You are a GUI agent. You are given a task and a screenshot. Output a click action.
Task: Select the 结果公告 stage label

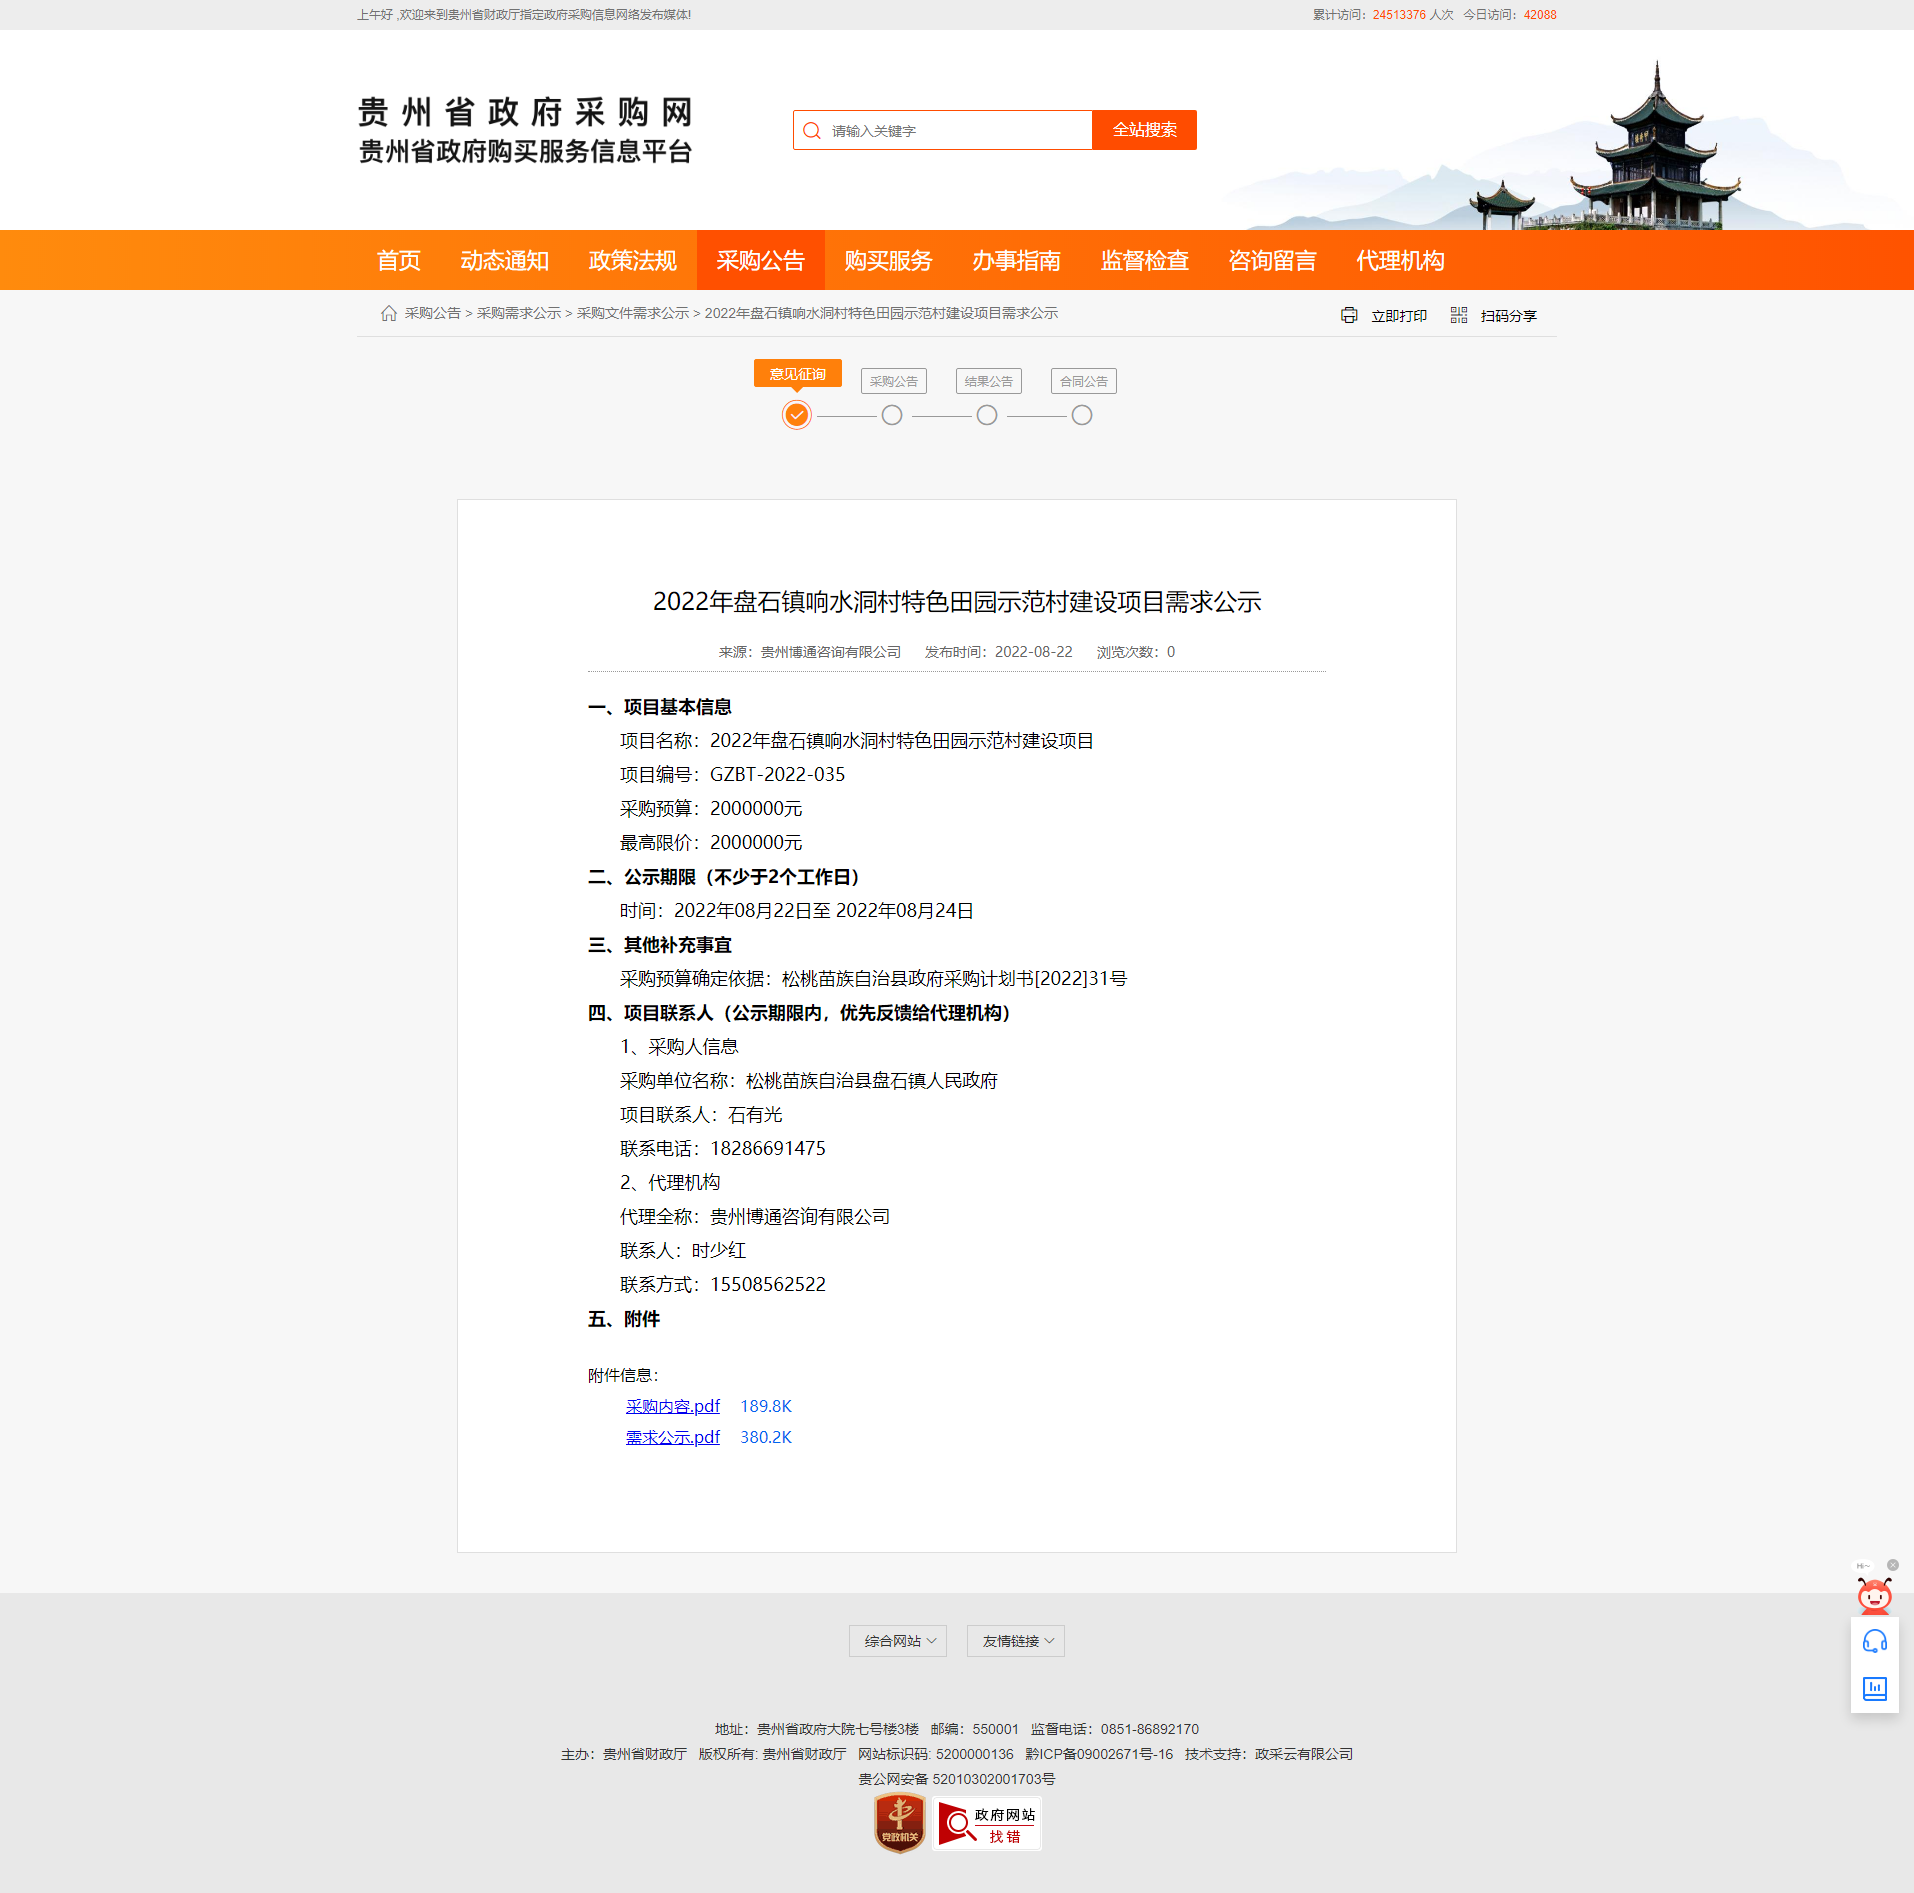tap(989, 381)
